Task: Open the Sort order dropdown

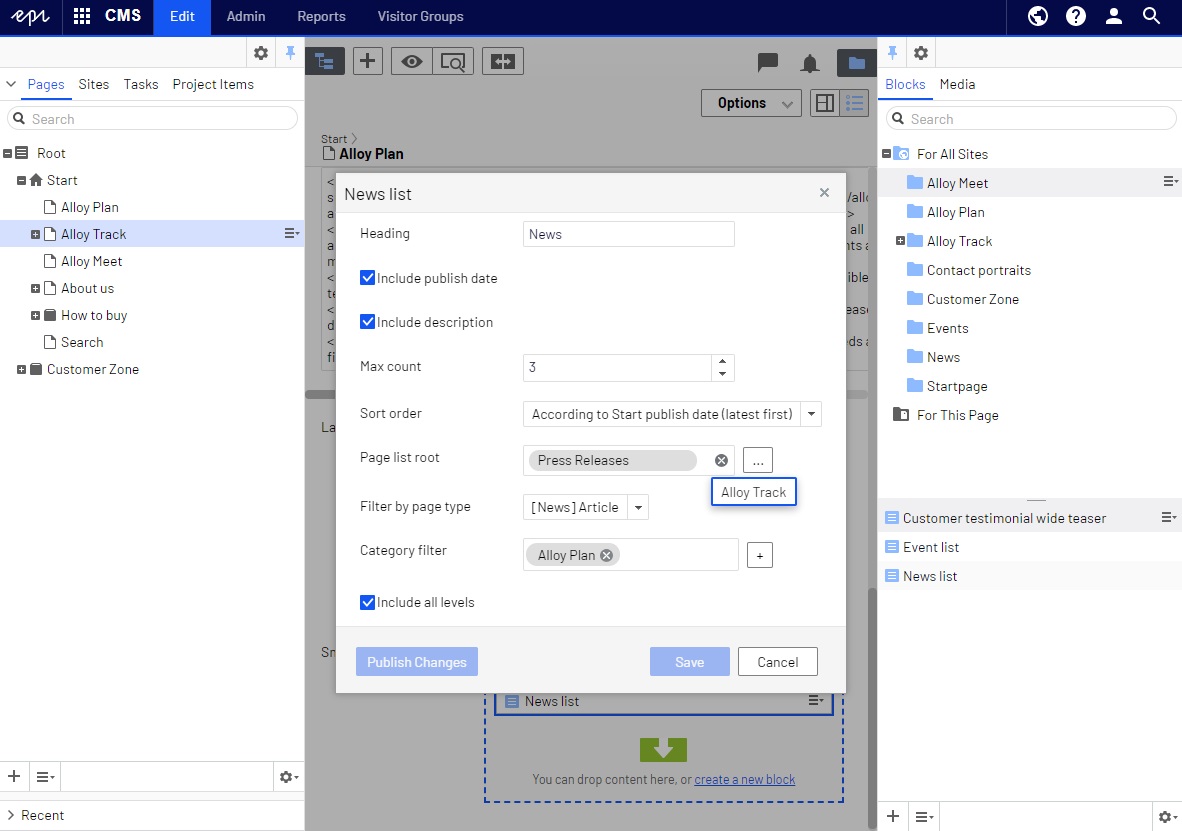Action: coord(811,414)
